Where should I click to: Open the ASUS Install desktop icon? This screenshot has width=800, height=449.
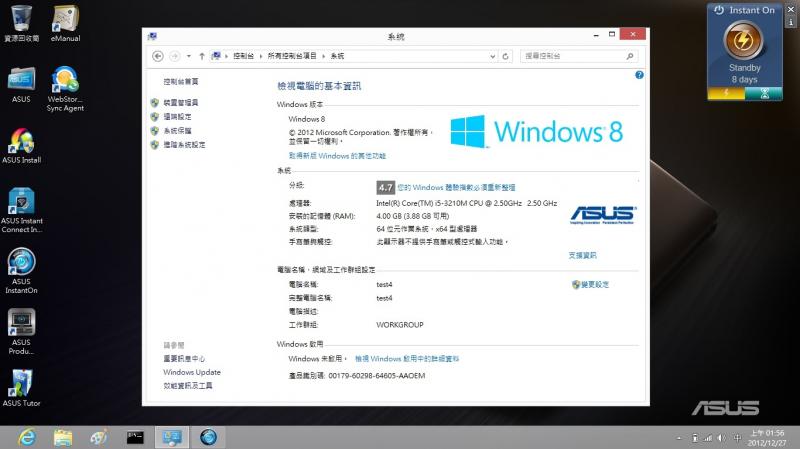click(x=21, y=146)
